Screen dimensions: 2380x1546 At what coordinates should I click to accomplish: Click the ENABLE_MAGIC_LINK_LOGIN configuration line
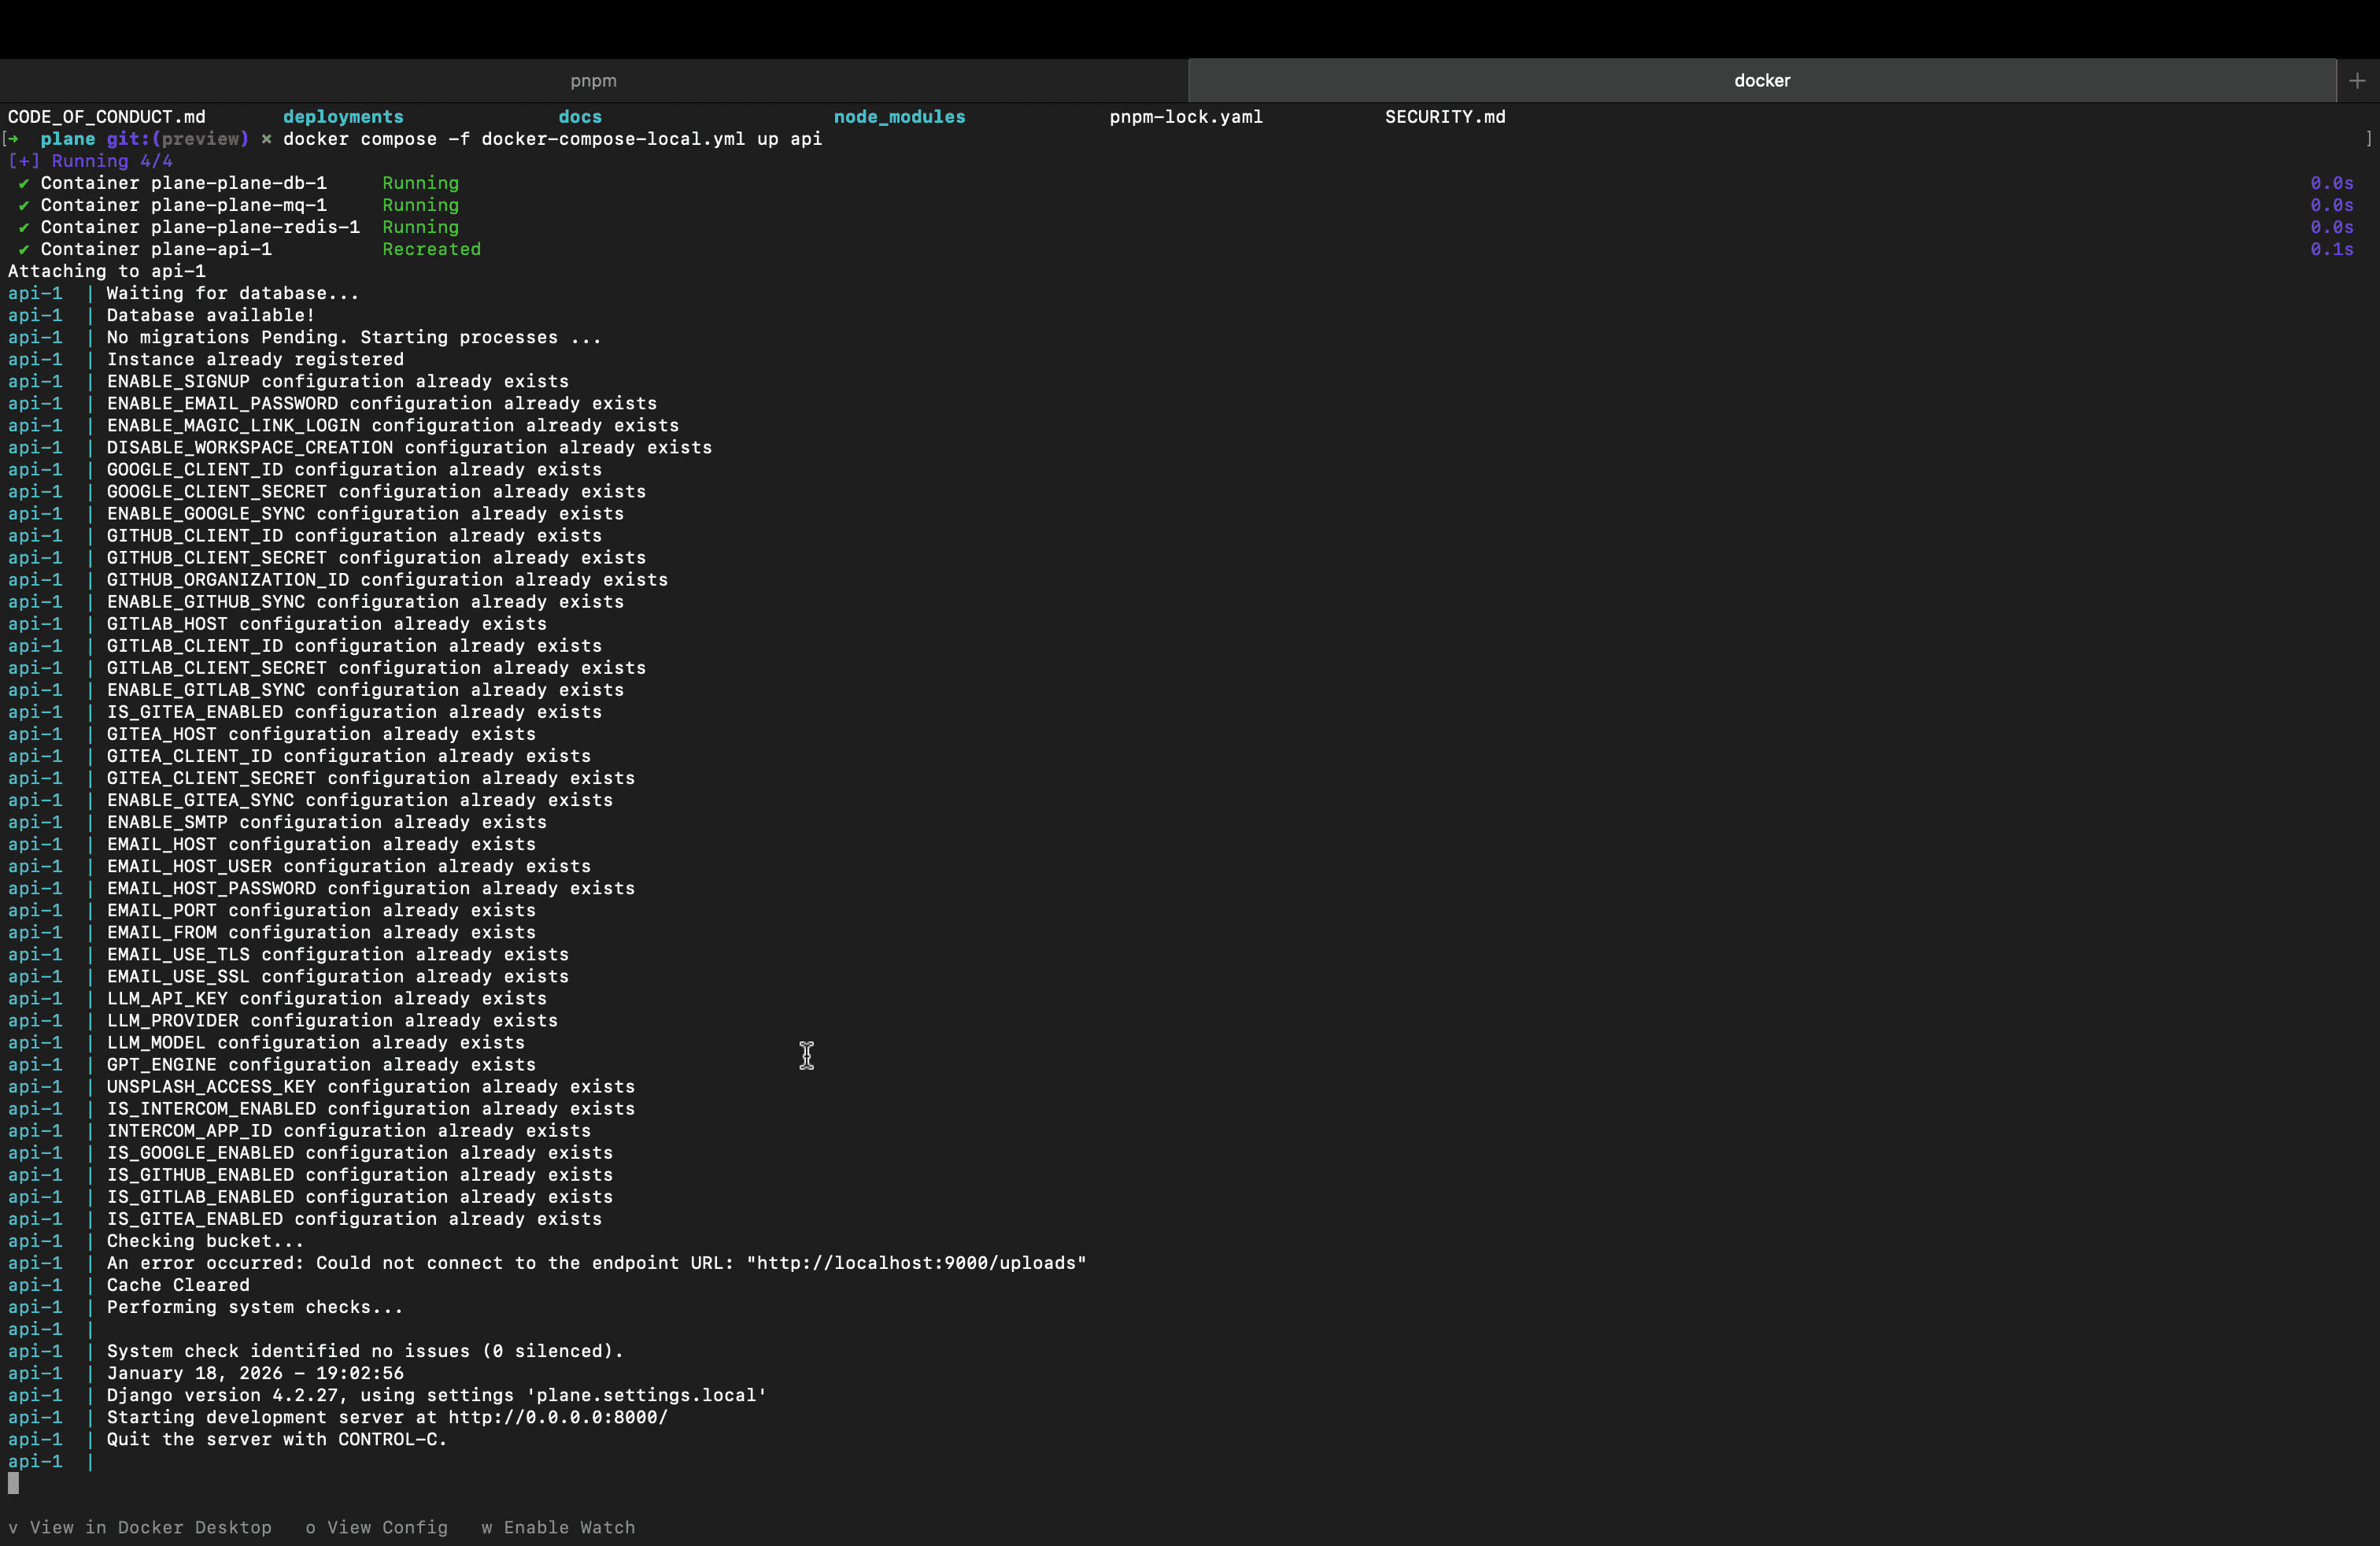click(x=392, y=425)
